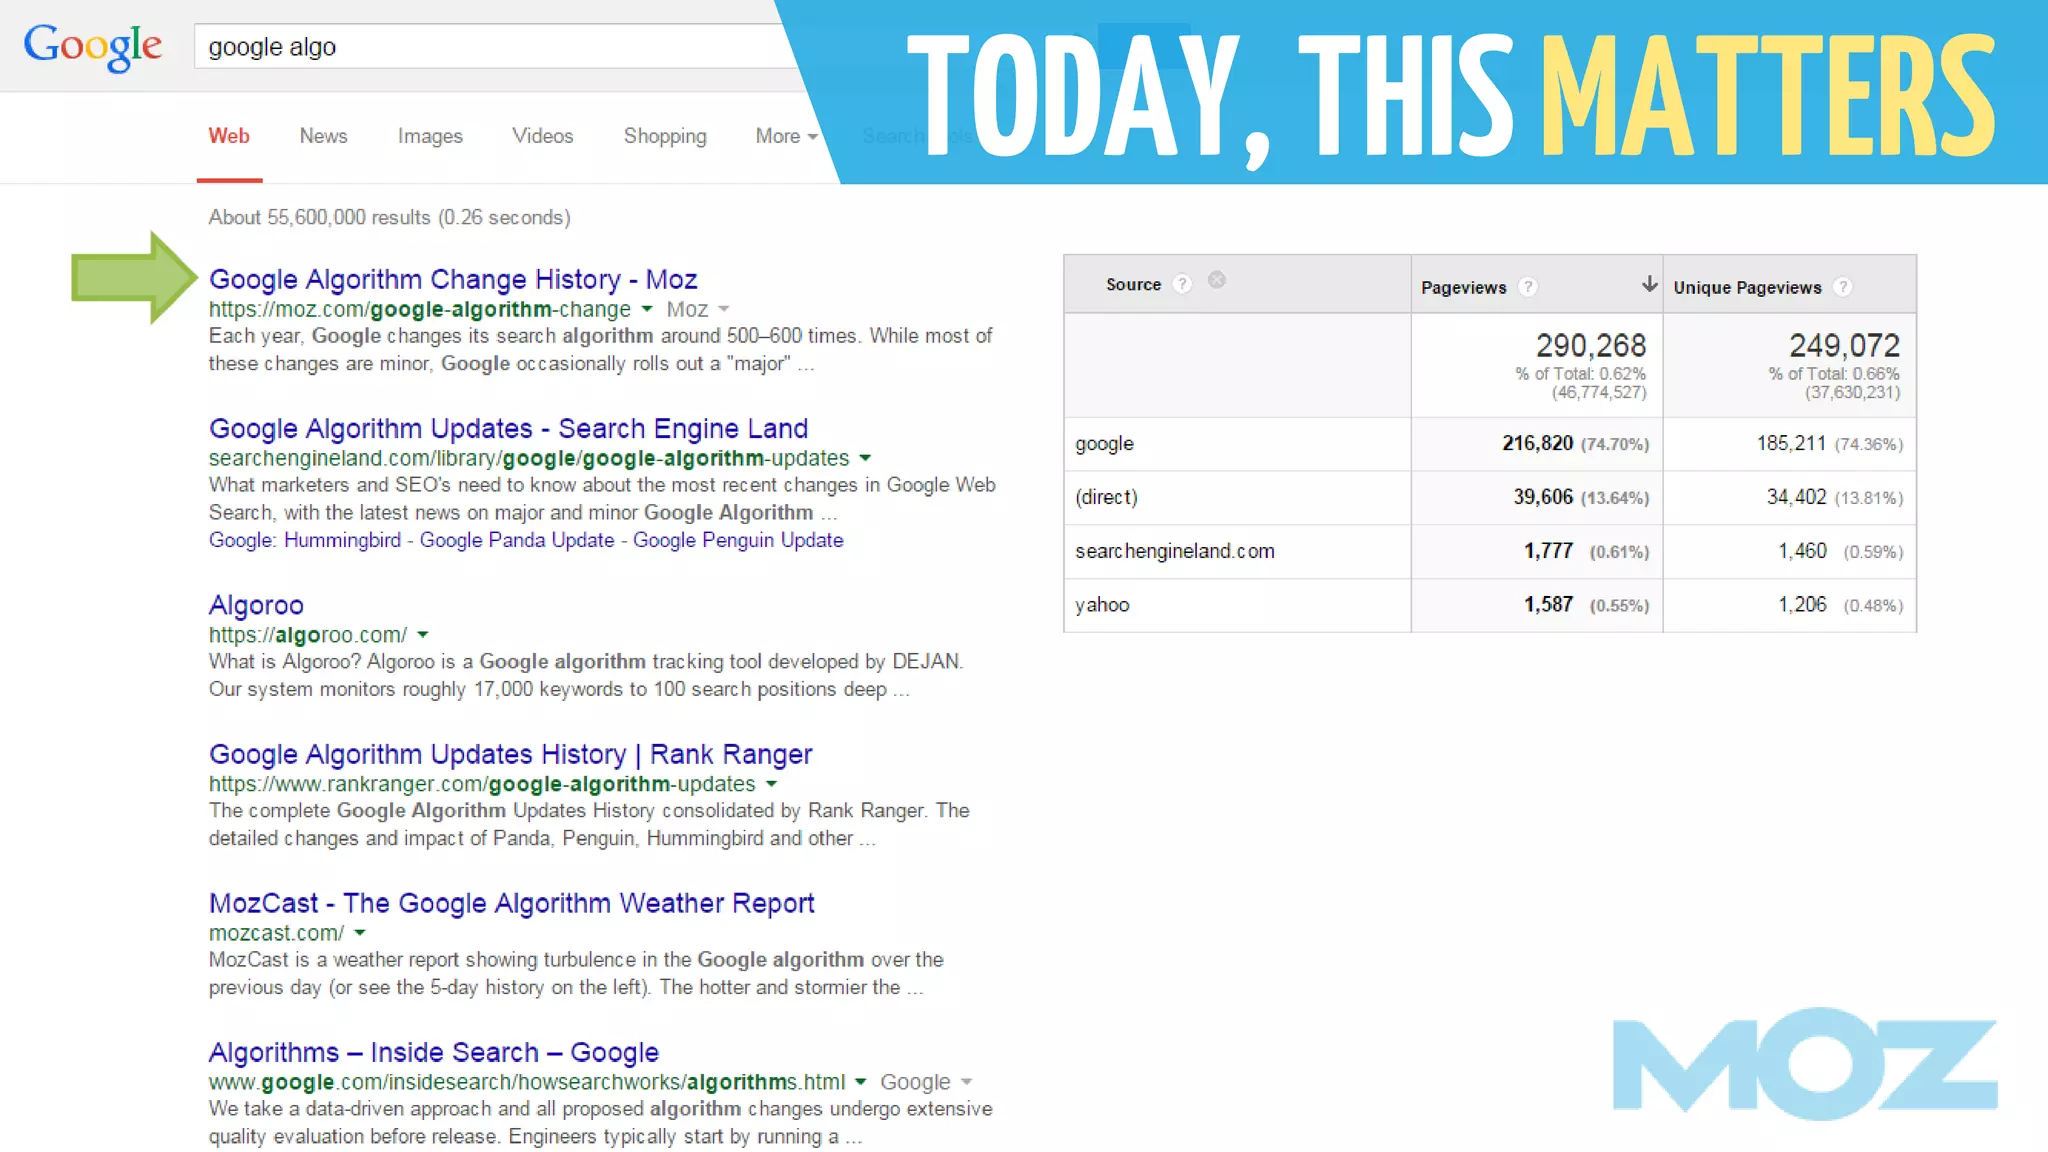Viewport: 2048px width, 1152px height.
Task: Select the yahoo source row
Action: click(1490, 605)
